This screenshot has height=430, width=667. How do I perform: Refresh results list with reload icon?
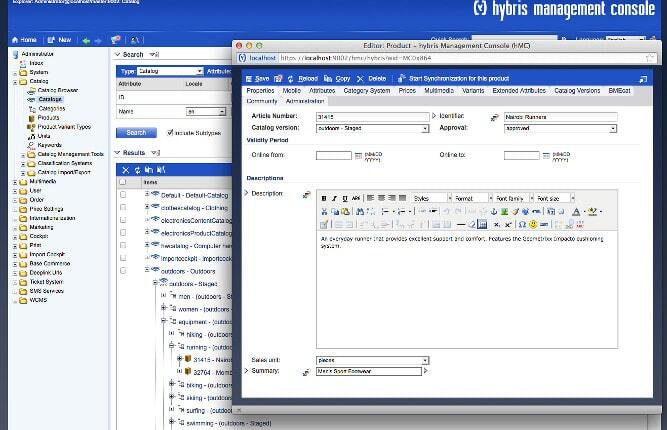(137, 170)
